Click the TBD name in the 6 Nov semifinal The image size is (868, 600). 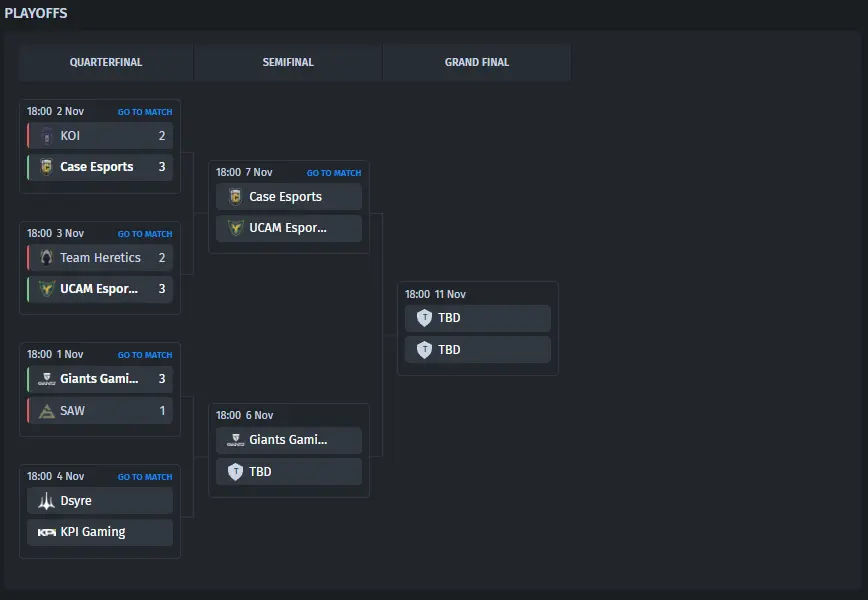point(260,472)
